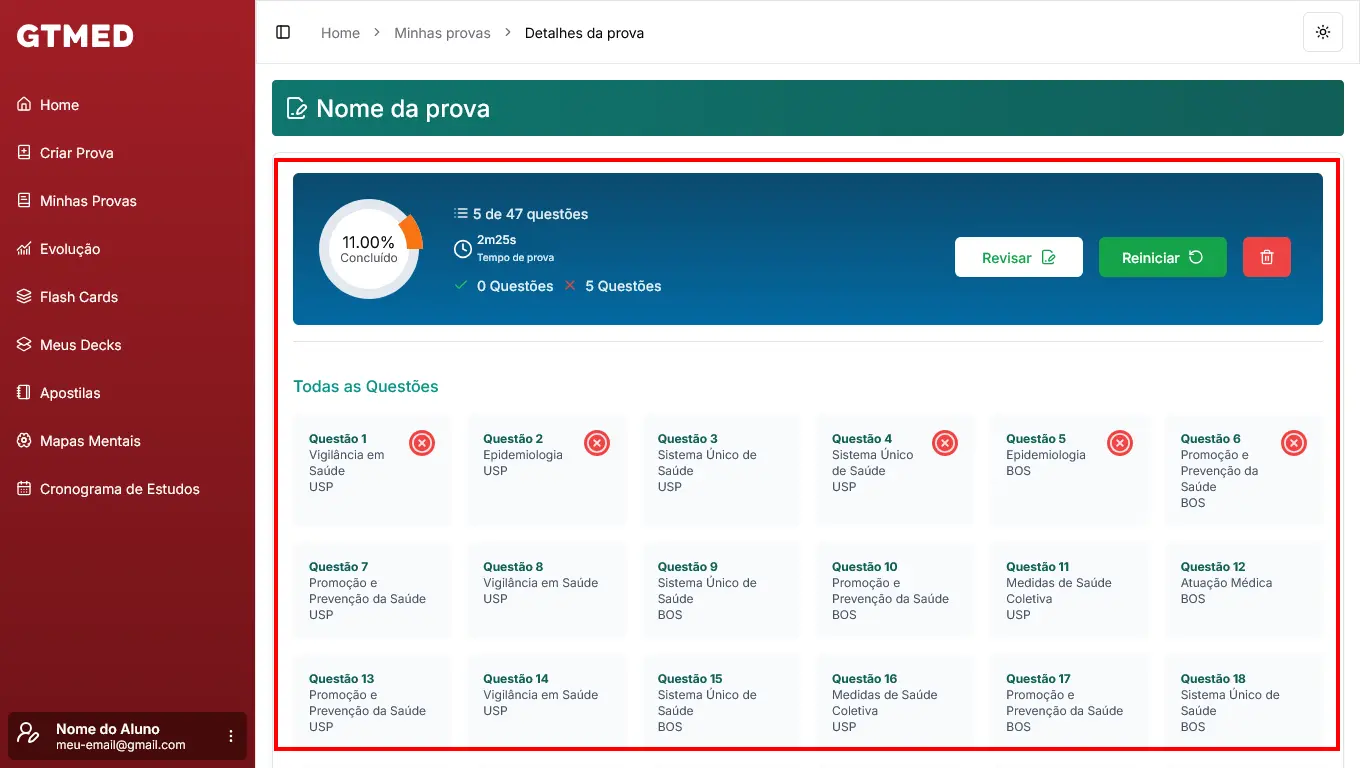Open the Questão 1 card
Image resolution: width=1360 pixels, height=768 pixels.
tap(350, 468)
